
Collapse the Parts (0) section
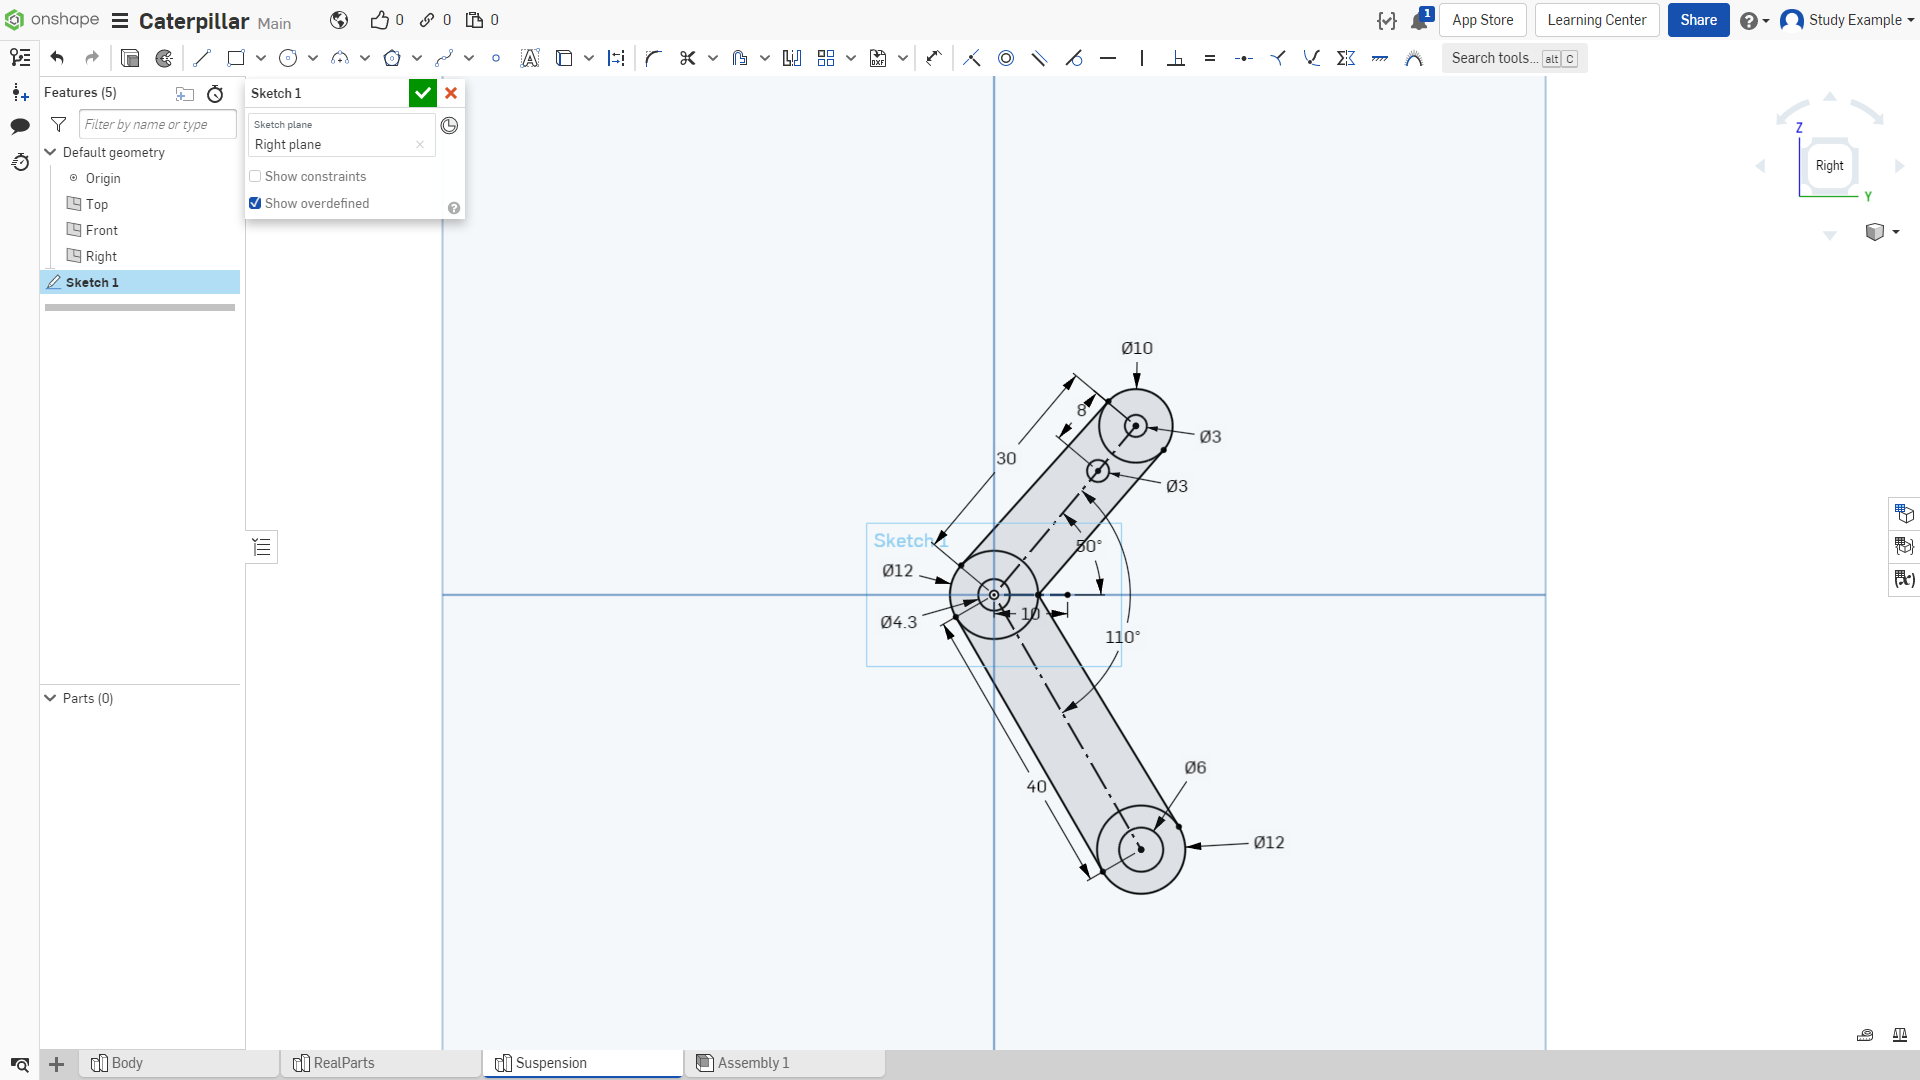click(x=50, y=698)
